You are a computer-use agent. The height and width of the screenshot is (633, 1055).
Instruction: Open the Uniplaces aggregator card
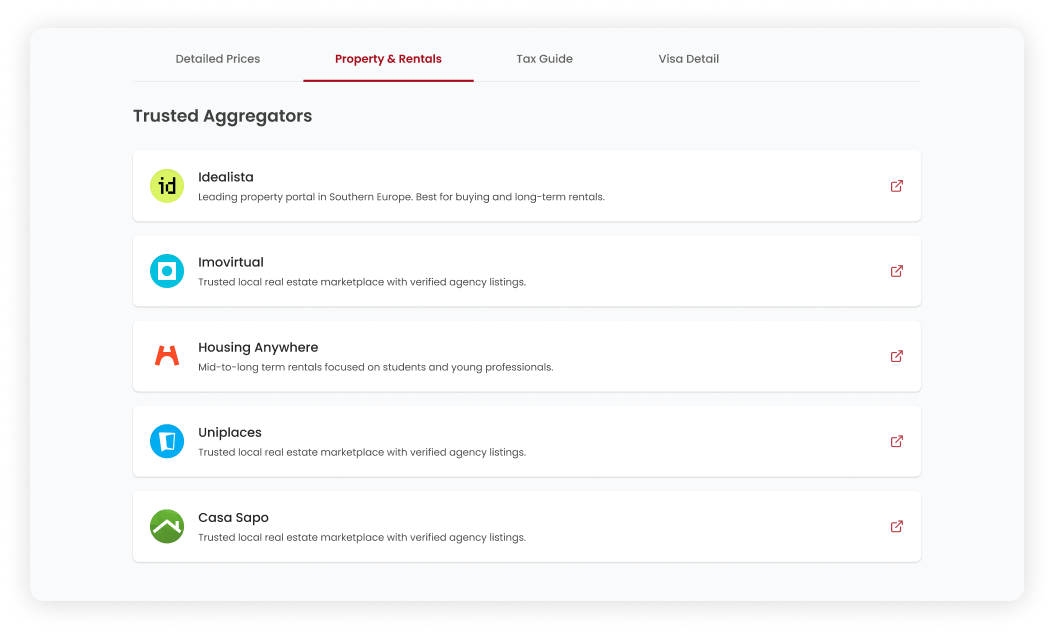(527, 441)
